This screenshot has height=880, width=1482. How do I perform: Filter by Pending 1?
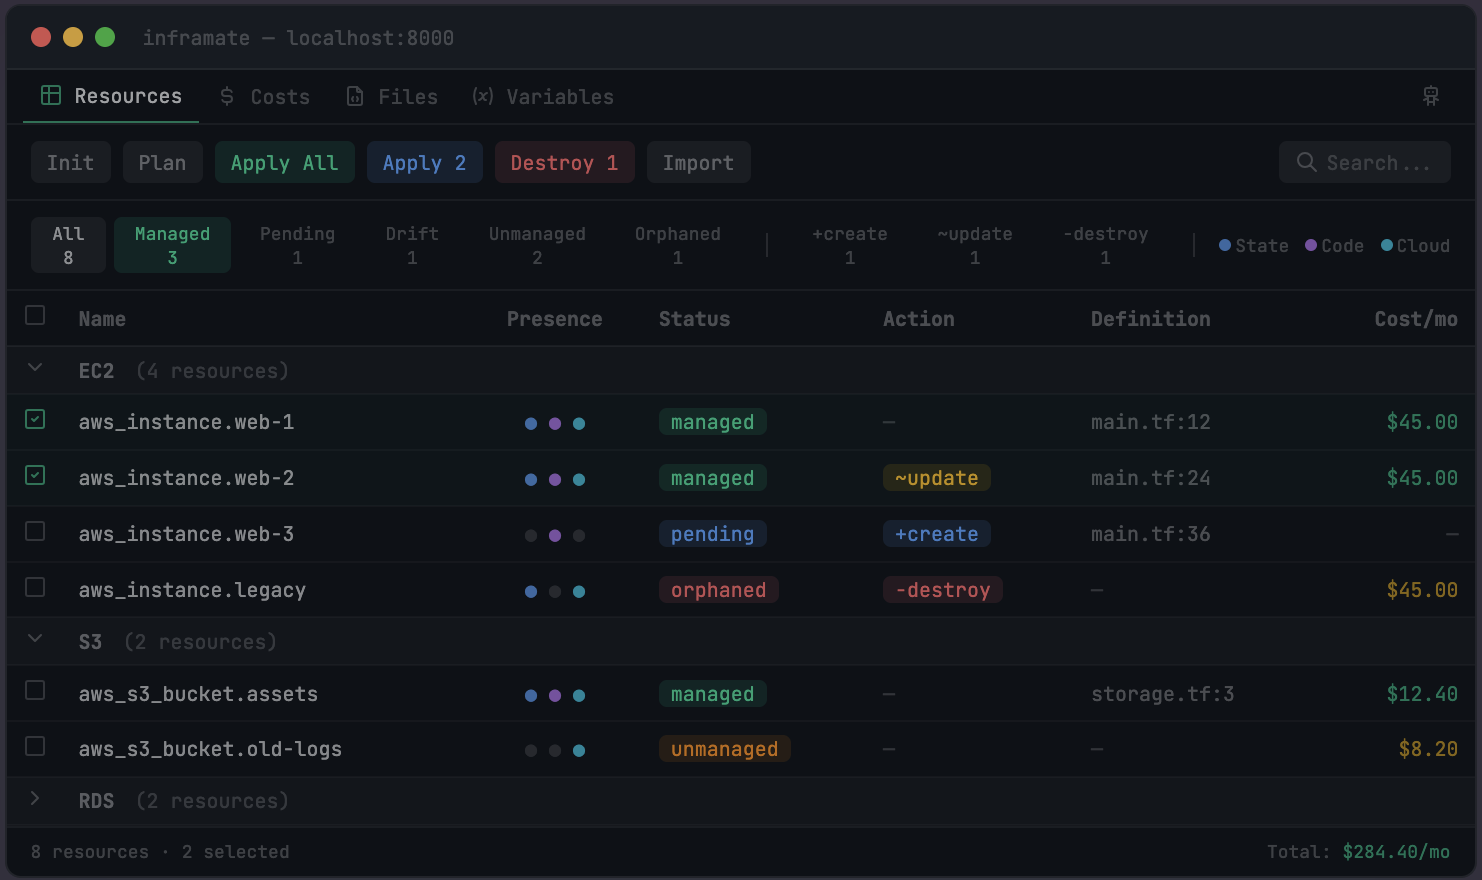[x=297, y=245]
